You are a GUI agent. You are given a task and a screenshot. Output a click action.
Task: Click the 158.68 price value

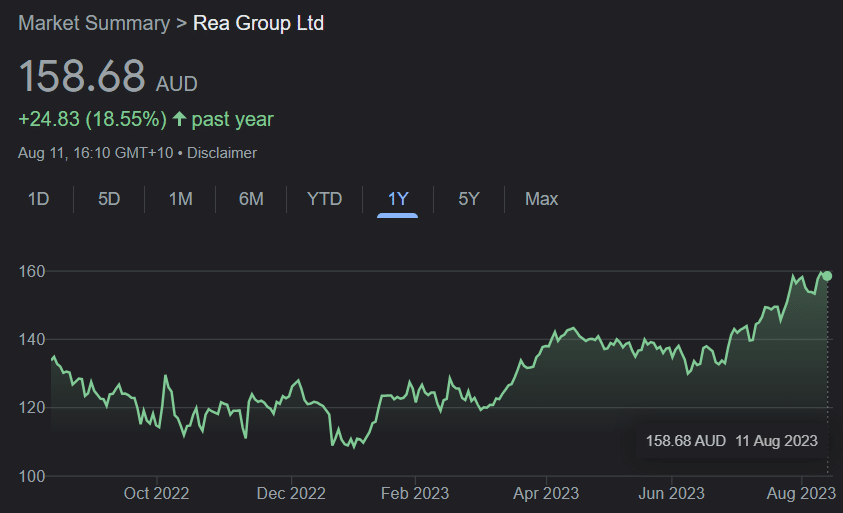pos(82,75)
